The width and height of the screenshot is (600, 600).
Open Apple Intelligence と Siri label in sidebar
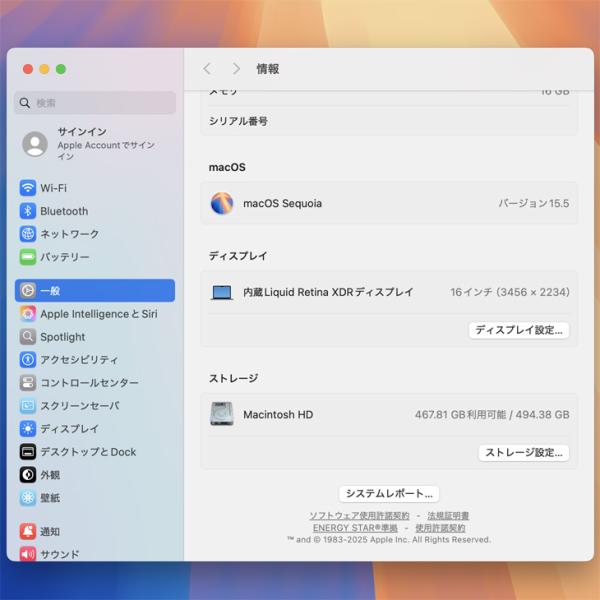tap(99, 314)
